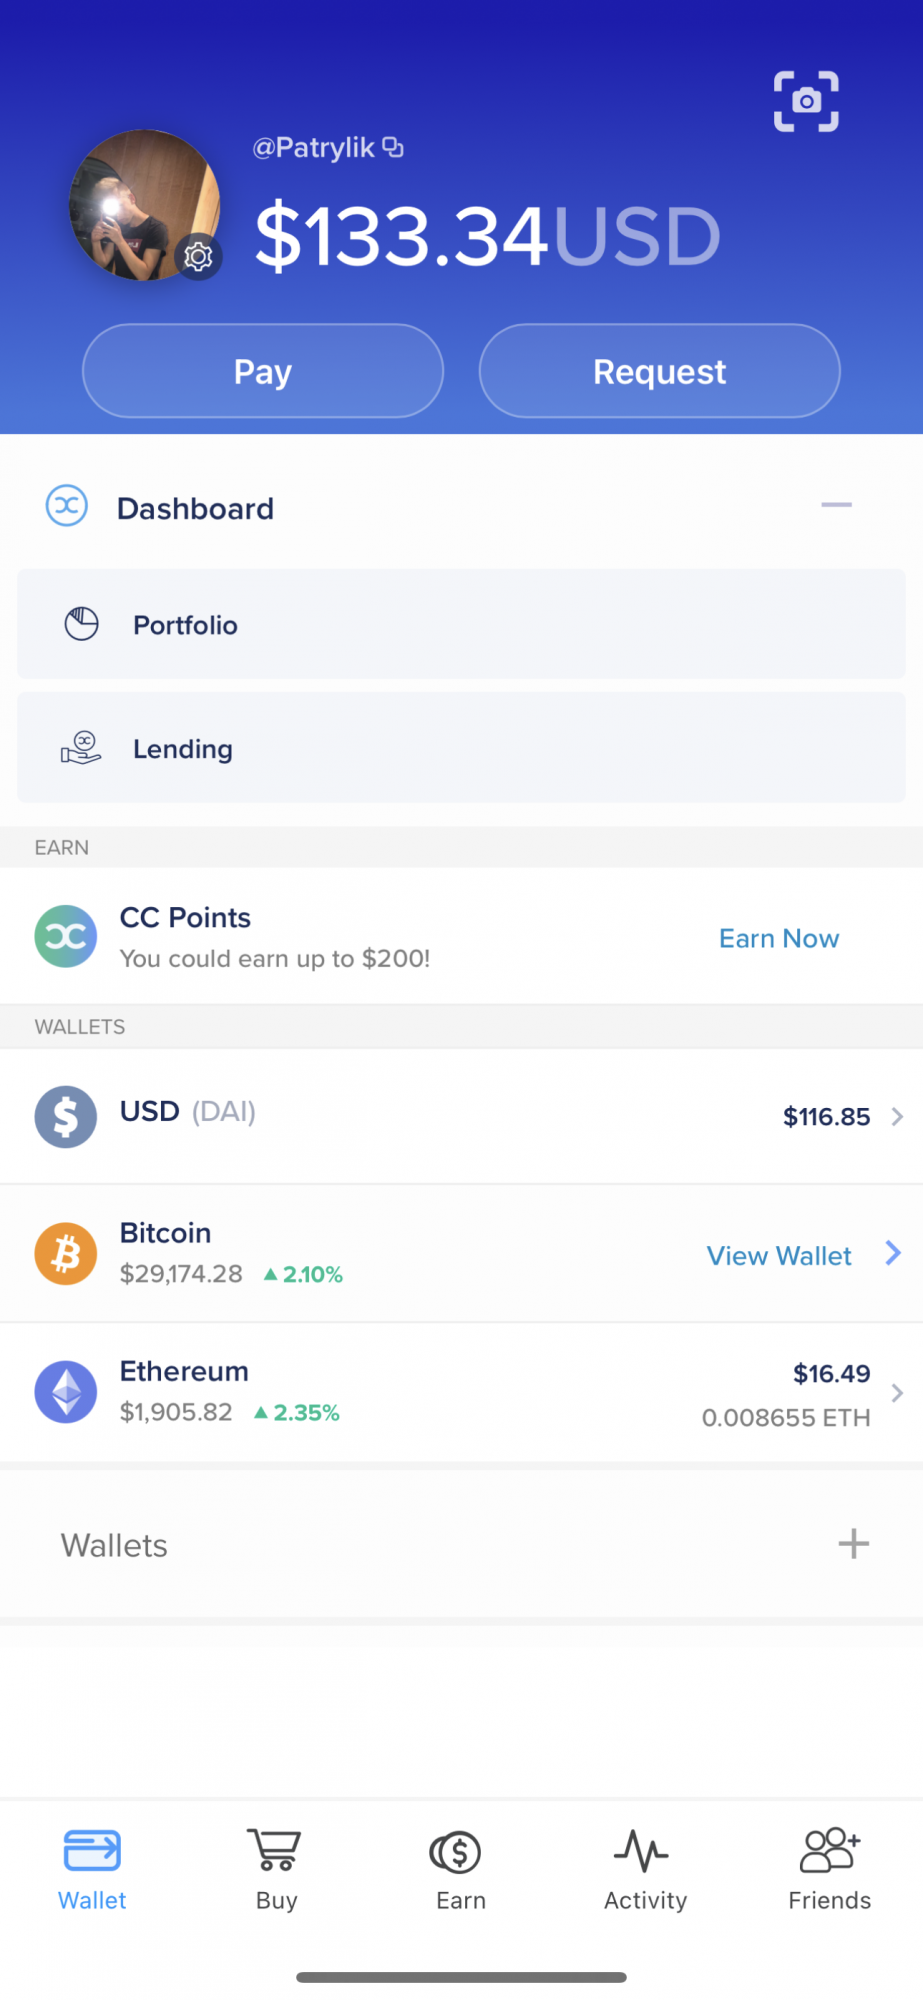
Task: Tap the Bitcoin coin icon
Action: (66, 1253)
